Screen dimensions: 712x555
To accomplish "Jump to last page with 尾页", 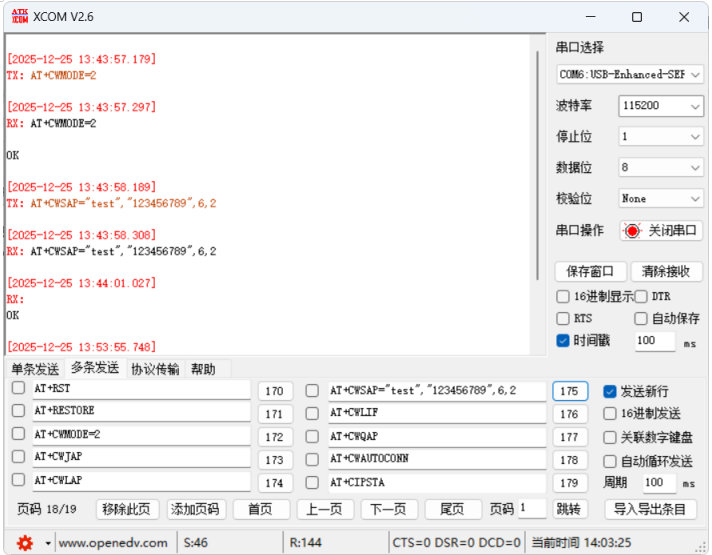I will click(452, 509).
